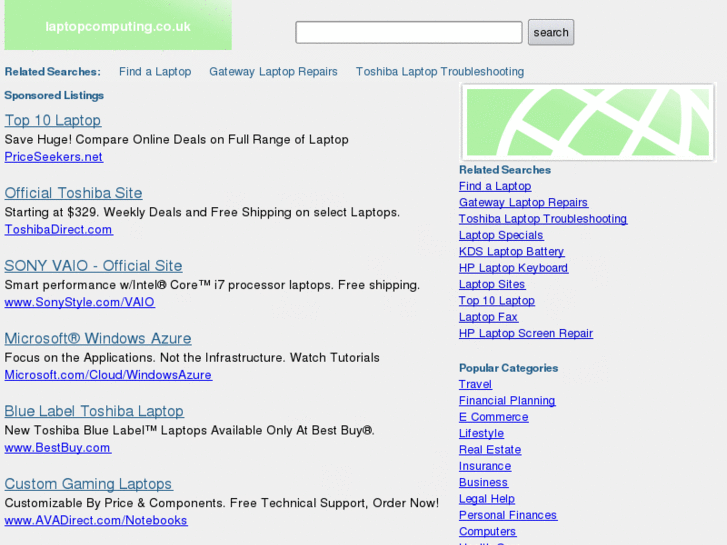The height and width of the screenshot is (545, 727).
Task: Open the laptopcomputing.co.uk logo banner
Action: click(x=118, y=25)
